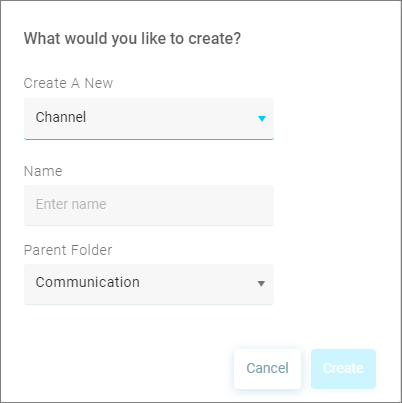Confirm the new channel with Create
Viewport: 402px width, 403px height.
(343, 369)
